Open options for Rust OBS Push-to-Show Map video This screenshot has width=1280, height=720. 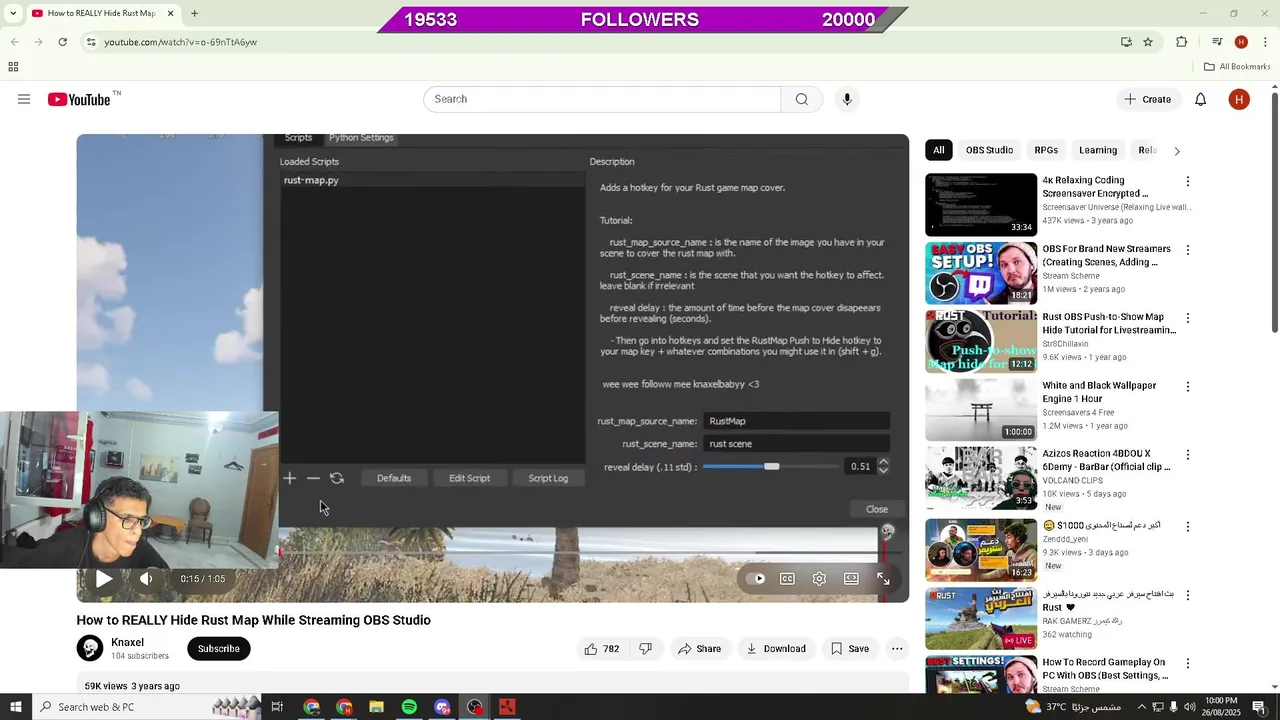1188,318
